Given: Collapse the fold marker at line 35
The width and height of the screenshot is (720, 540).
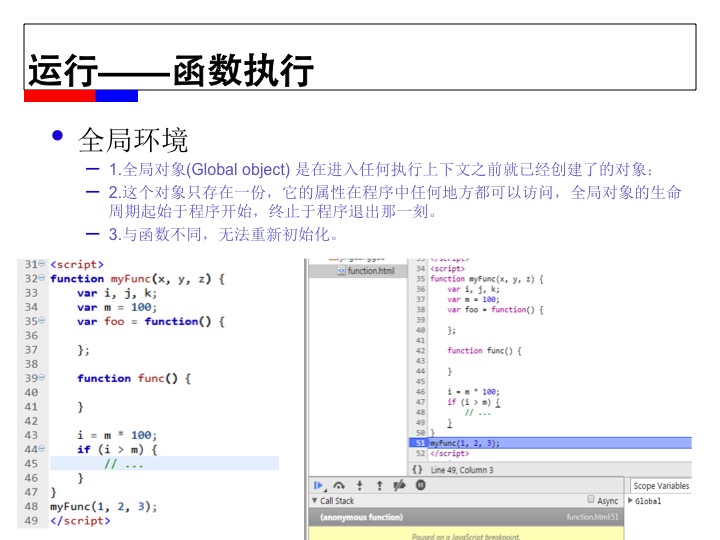Looking at the screenshot, I should point(41,322).
